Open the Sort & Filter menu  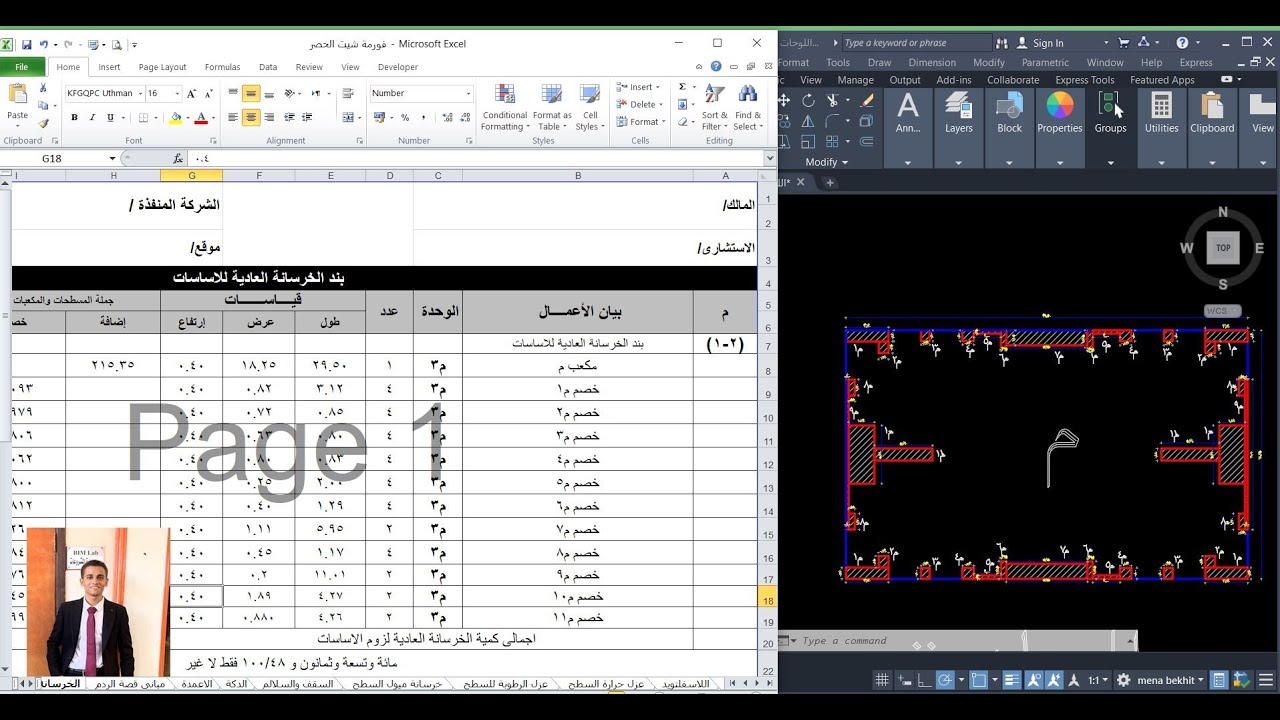(x=715, y=108)
